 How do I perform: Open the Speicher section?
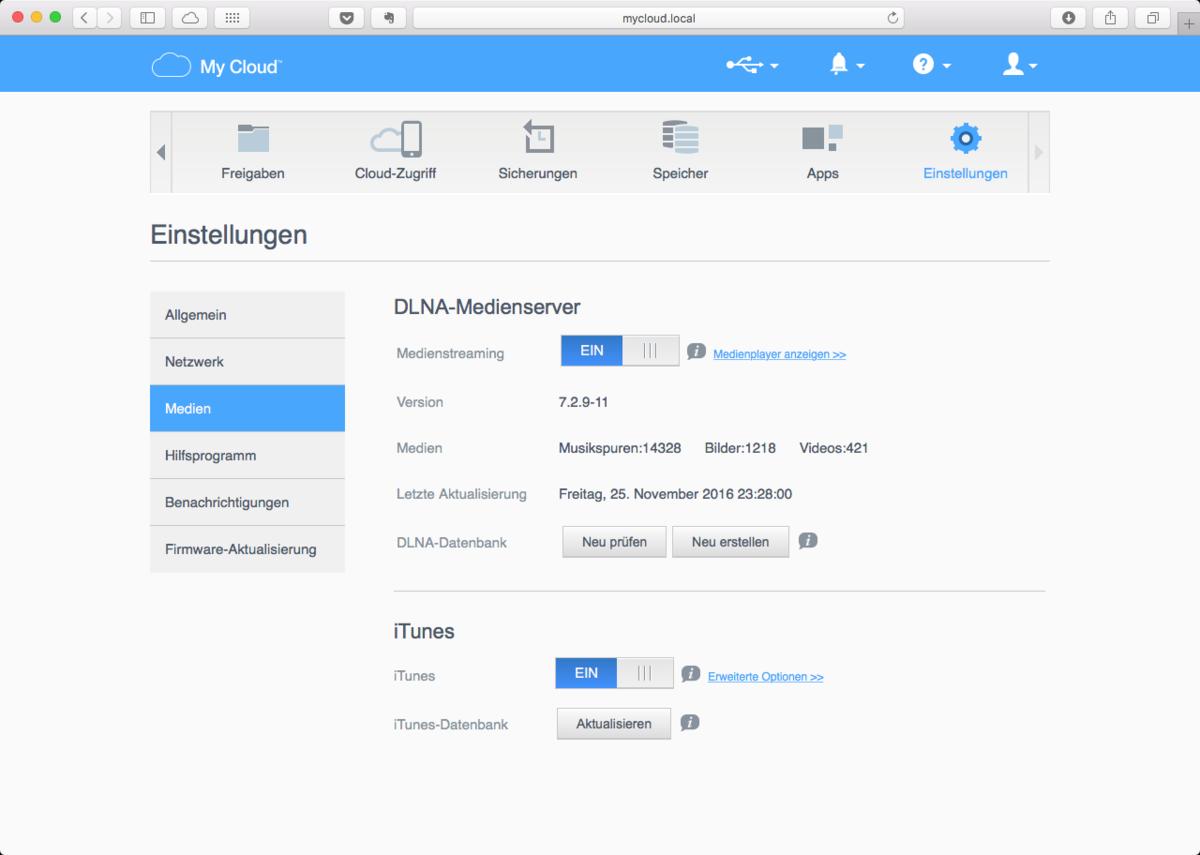pos(680,152)
